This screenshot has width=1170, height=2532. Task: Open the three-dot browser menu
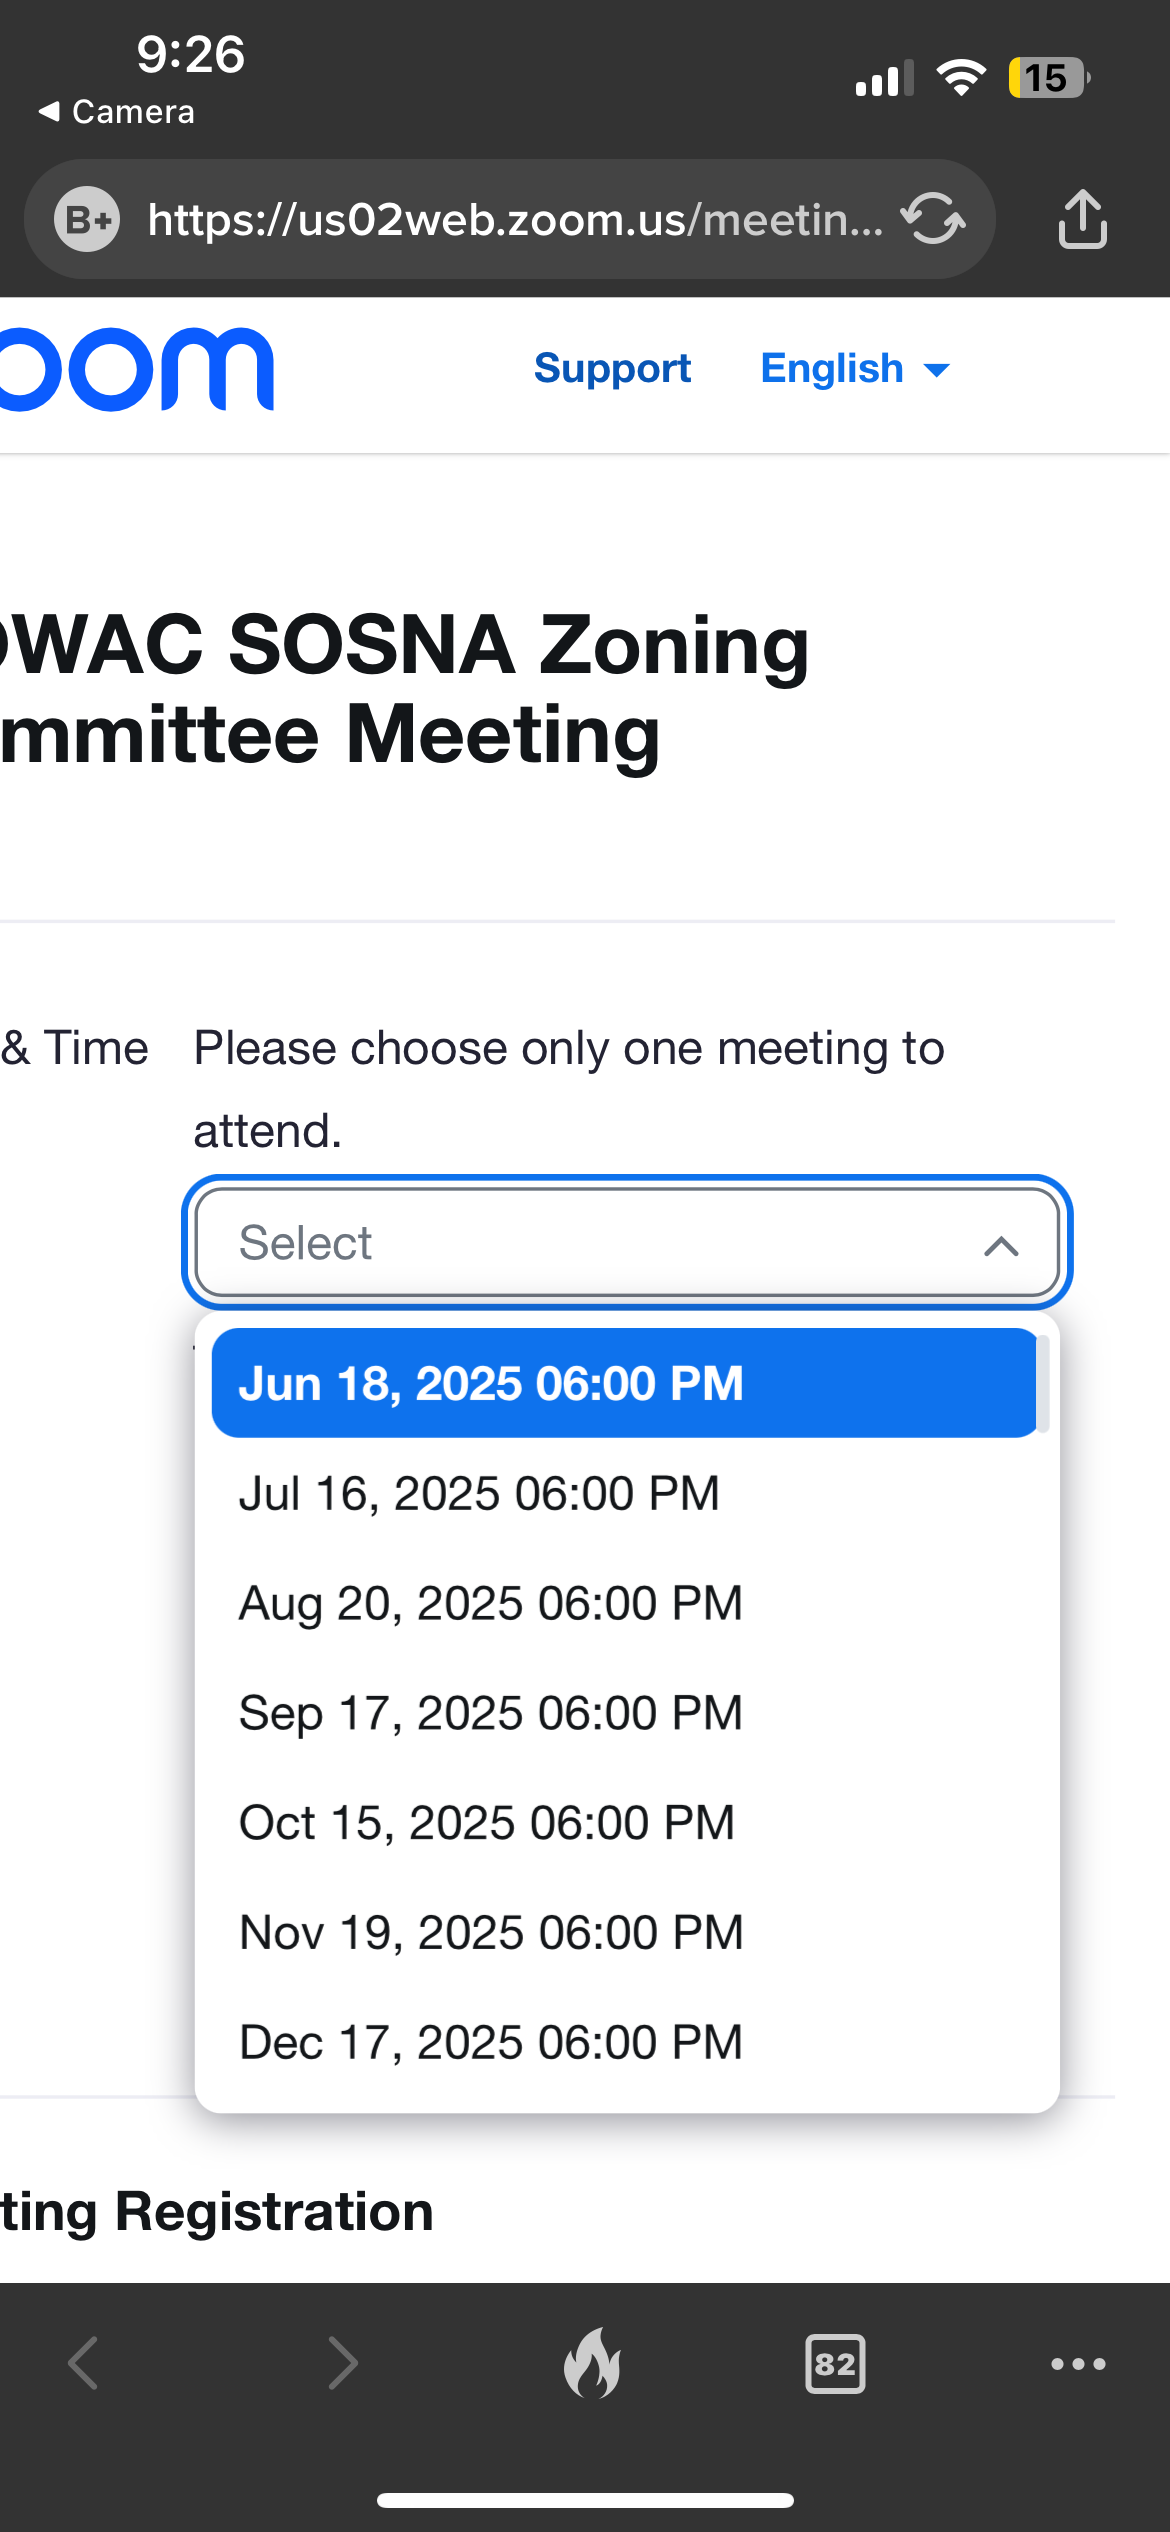pos(1078,2364)
